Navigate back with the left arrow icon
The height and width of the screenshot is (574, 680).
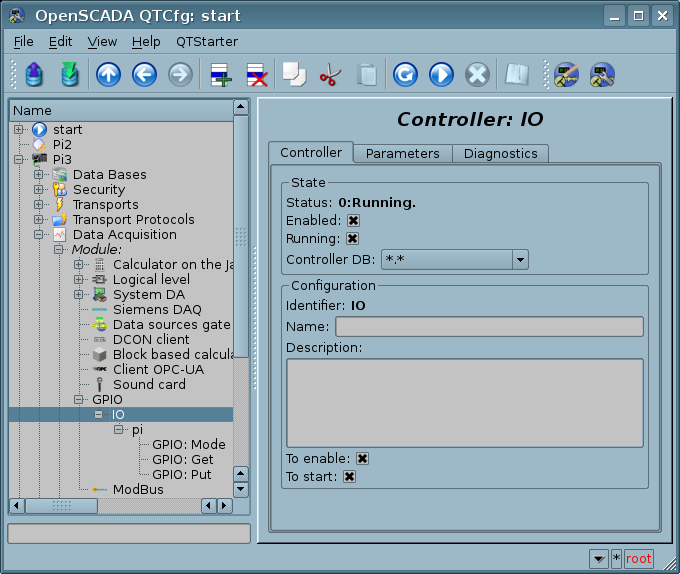(x=144, y=75)
